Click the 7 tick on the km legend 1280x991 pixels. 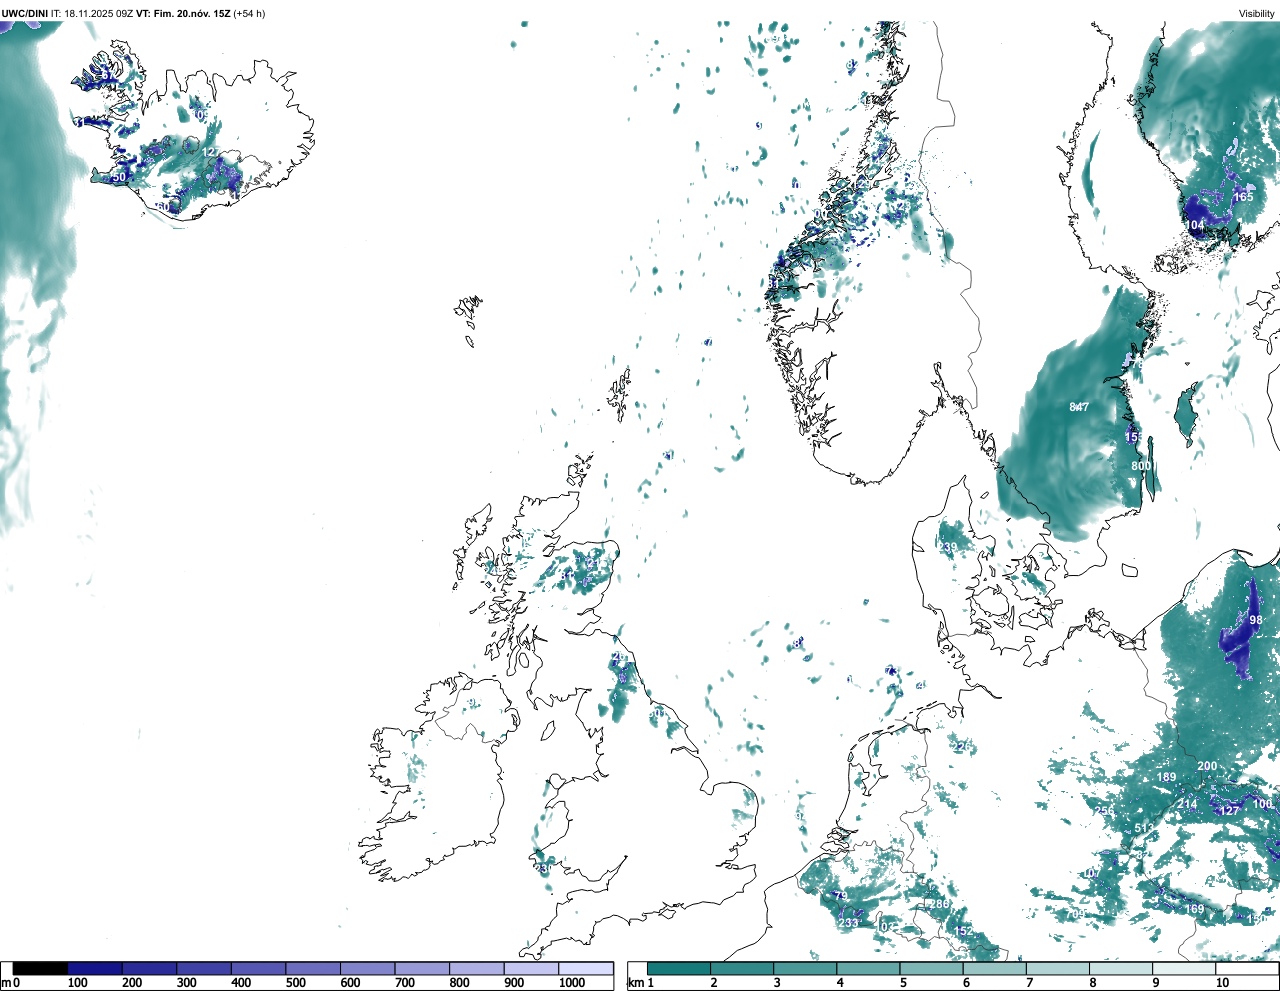[1030, 983]
